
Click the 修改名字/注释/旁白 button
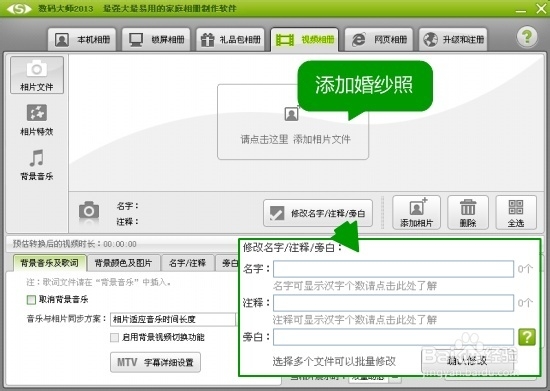318,213
